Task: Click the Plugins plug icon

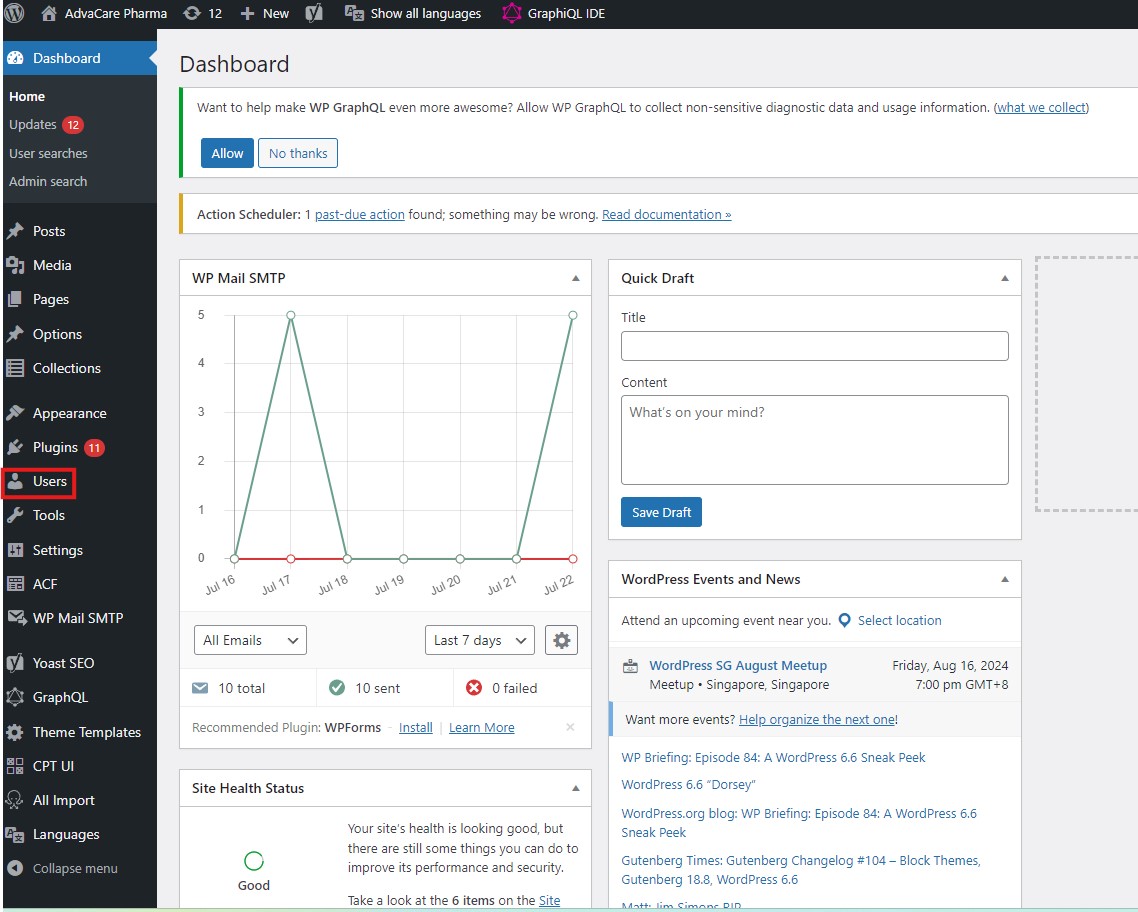Action: tap(15, 448)
